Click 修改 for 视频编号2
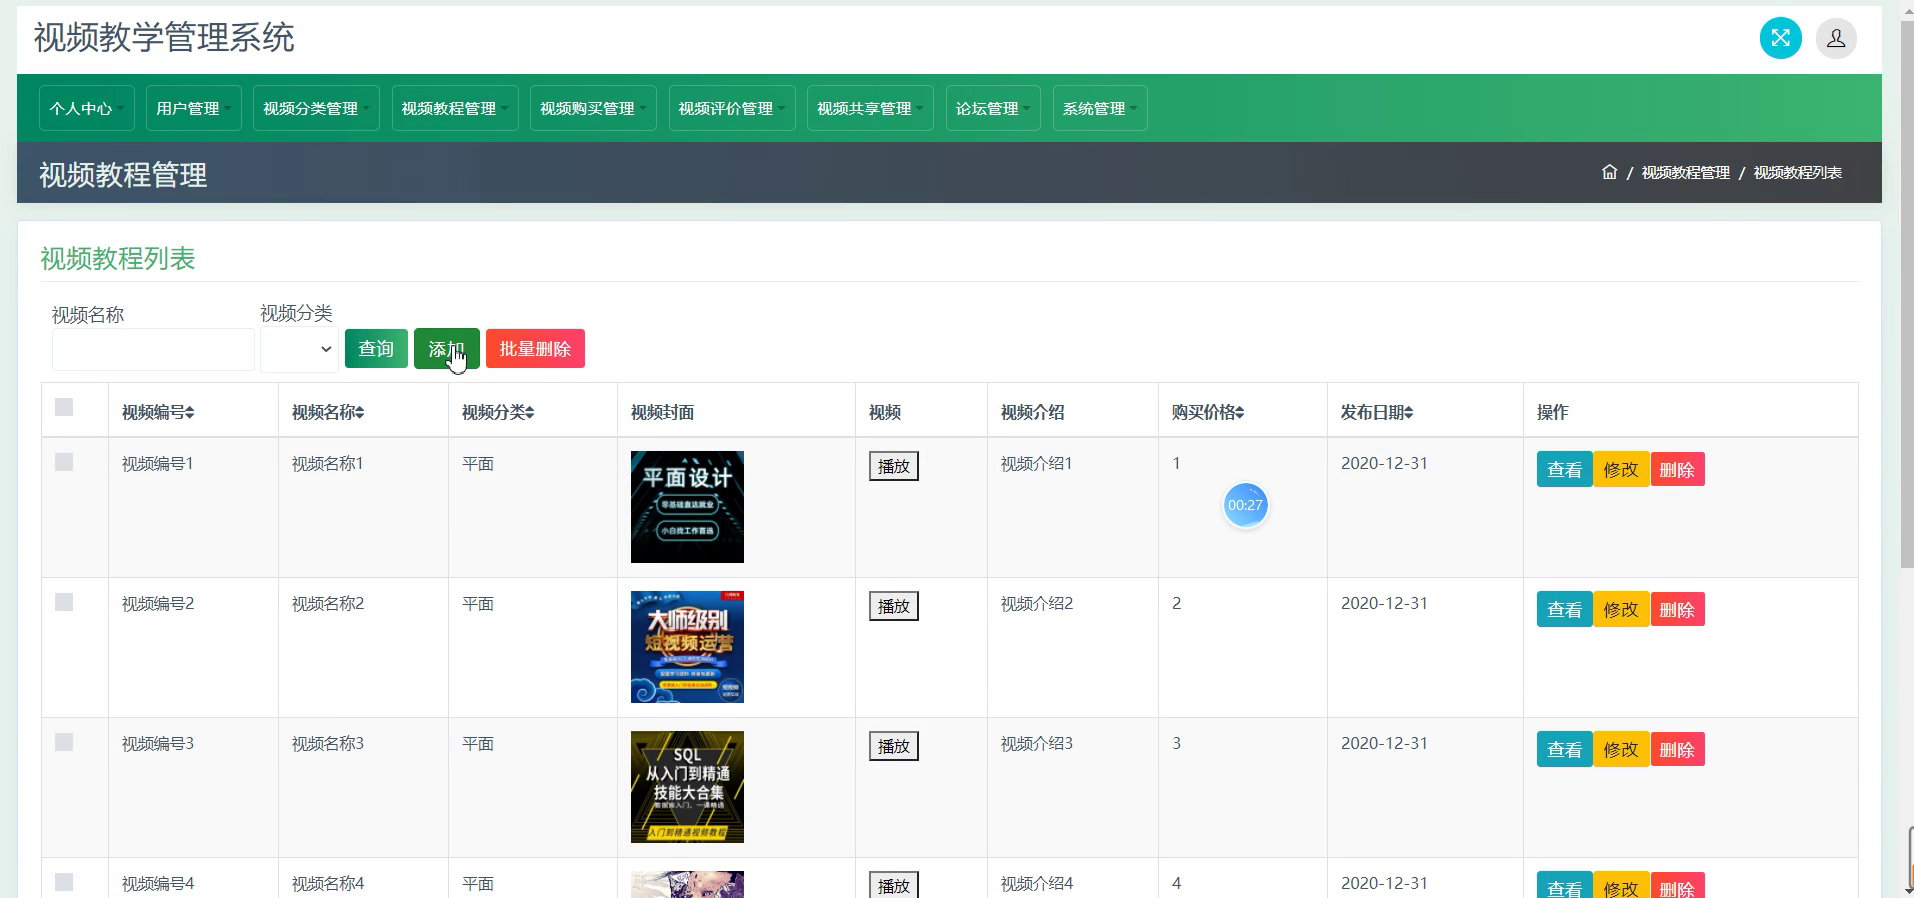The height and width of the screenshot is (898, 1914). click(x=1621, y=610)
